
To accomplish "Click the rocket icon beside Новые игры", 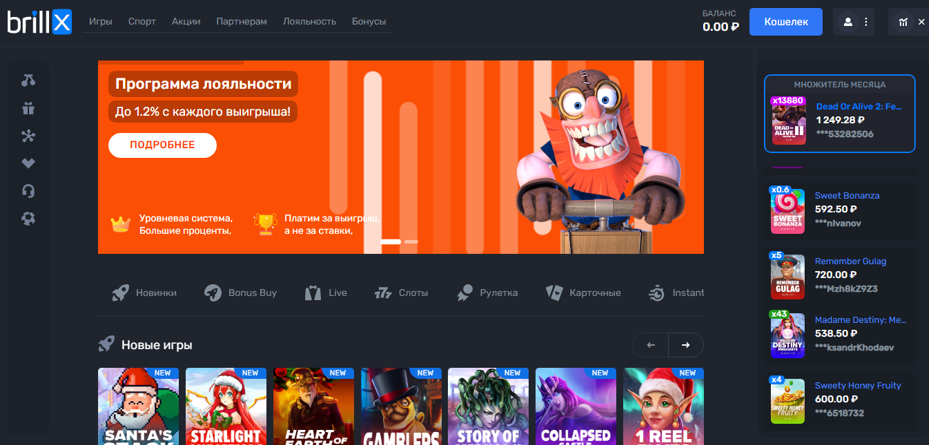I will [107, 344].
